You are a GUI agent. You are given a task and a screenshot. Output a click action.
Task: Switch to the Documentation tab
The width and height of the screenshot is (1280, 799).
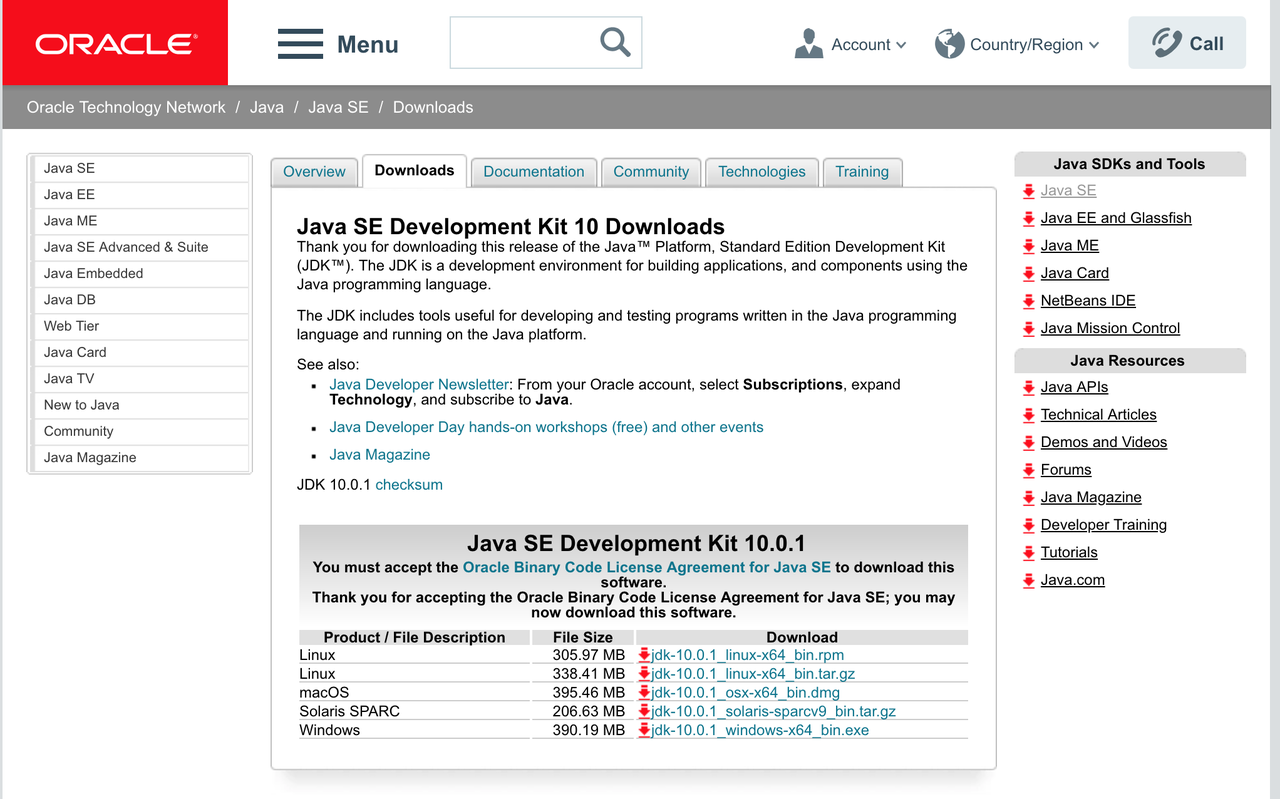(x=534, y=172)
